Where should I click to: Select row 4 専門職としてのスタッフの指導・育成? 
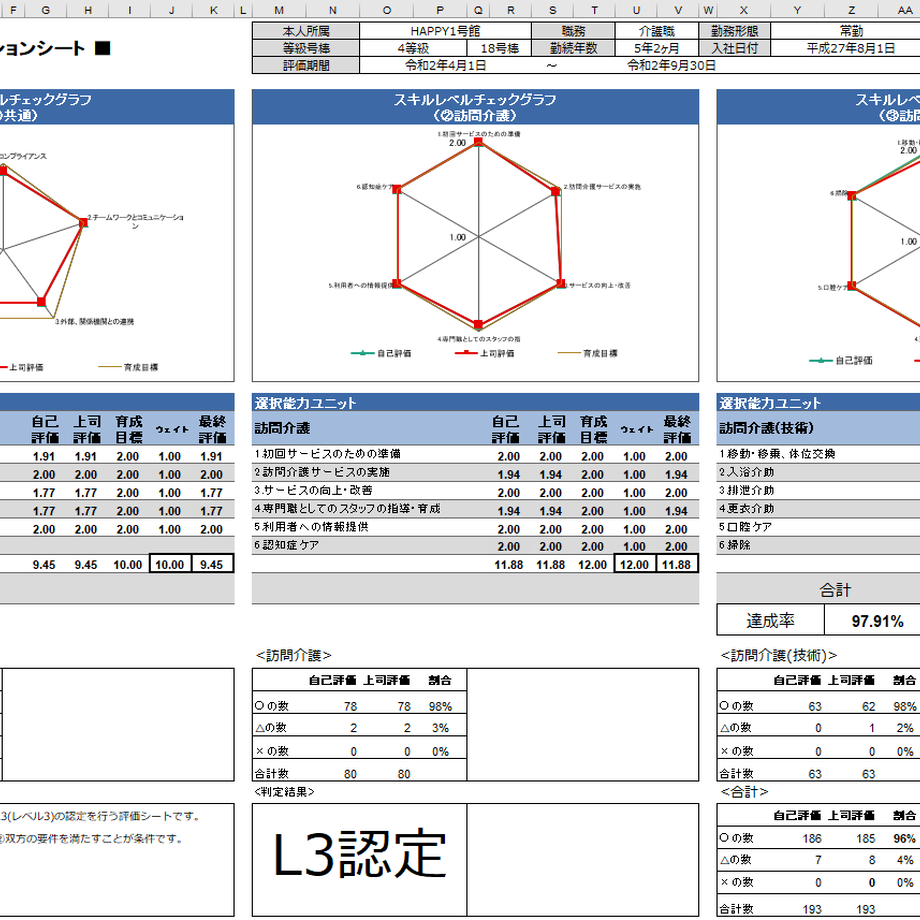(475, 509)
